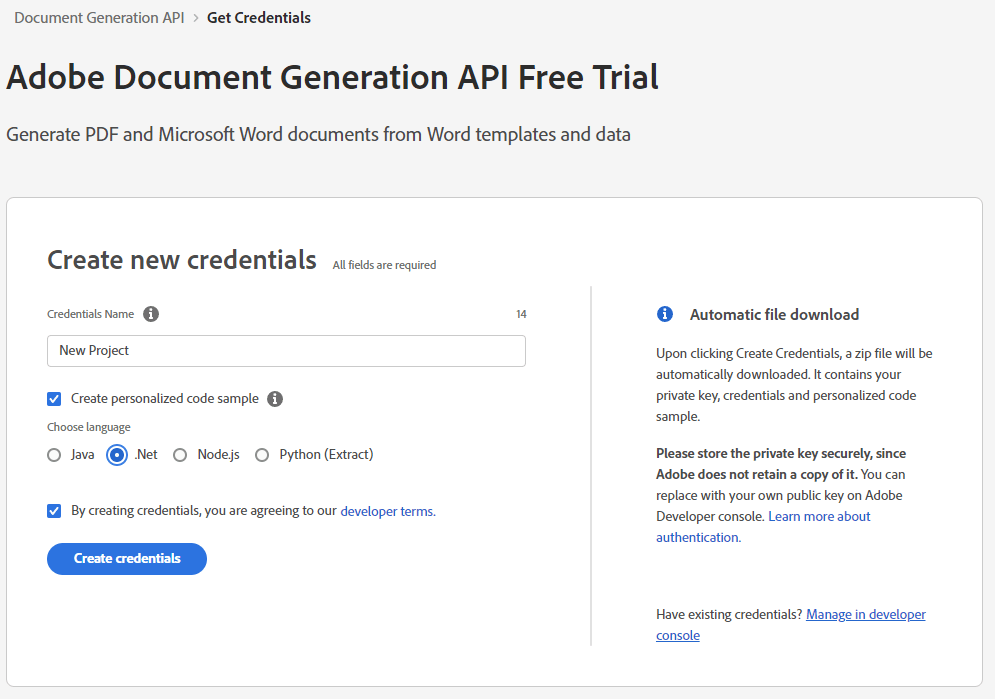Toggle the developer terms agreement checkbox
Screen dimensions: 995x699
click(x=54, y=511)
